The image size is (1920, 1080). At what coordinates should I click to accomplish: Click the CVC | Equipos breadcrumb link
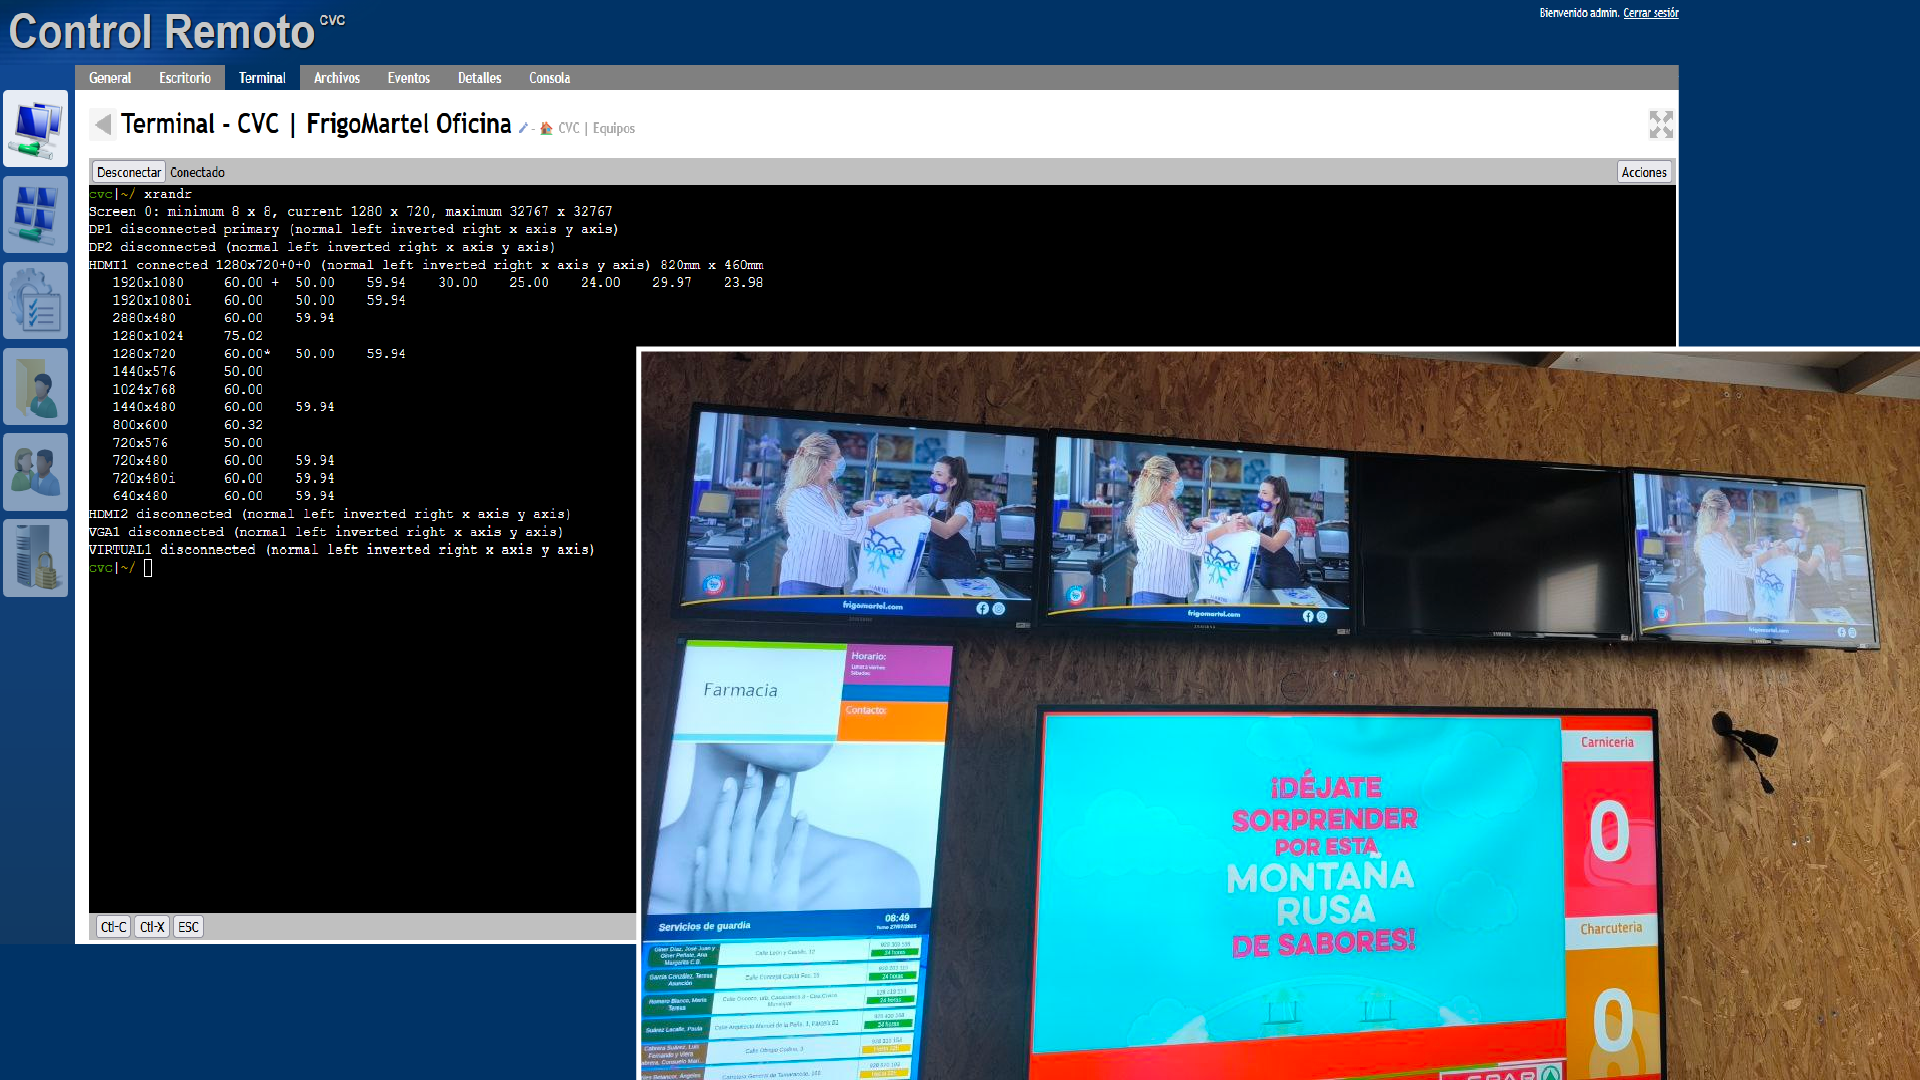596,129
